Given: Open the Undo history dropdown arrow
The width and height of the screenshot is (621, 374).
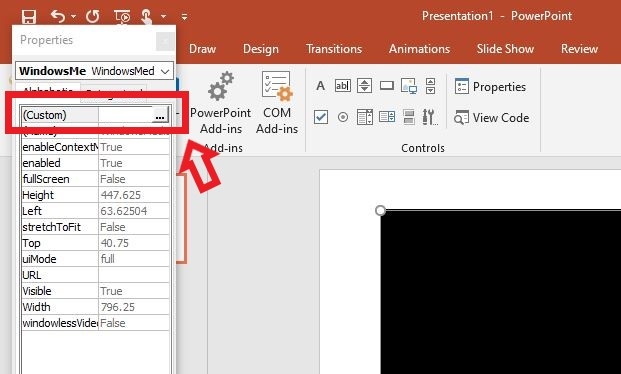Looking at the screenshot, I should (74, 17).
